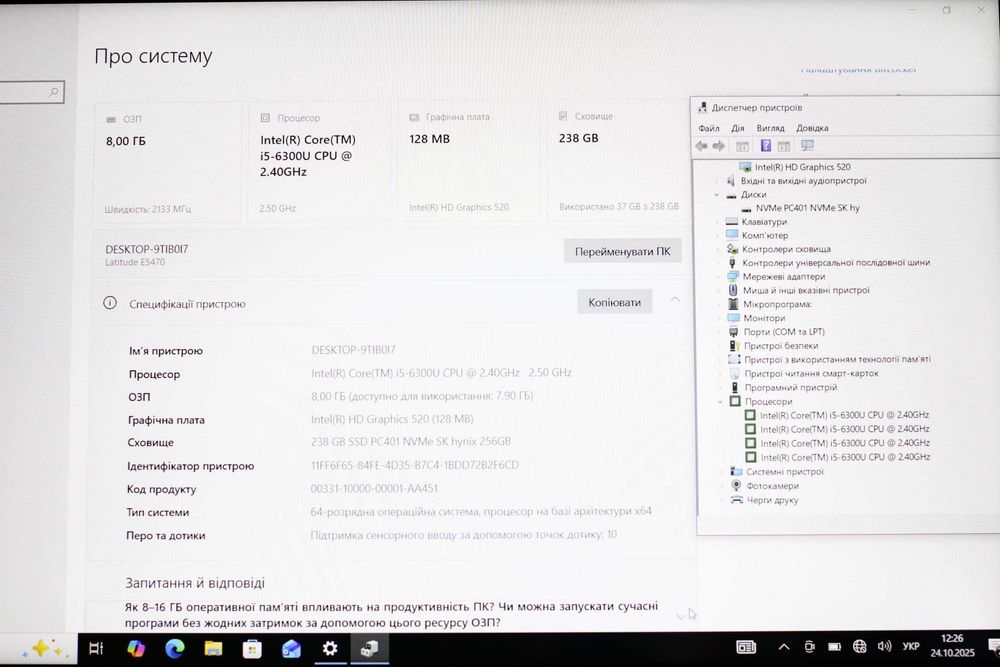Click the product code 00331-10000-00001-AA451
Image resolution: width=1000 pixels, height=667 pixels.
point(374,488)
